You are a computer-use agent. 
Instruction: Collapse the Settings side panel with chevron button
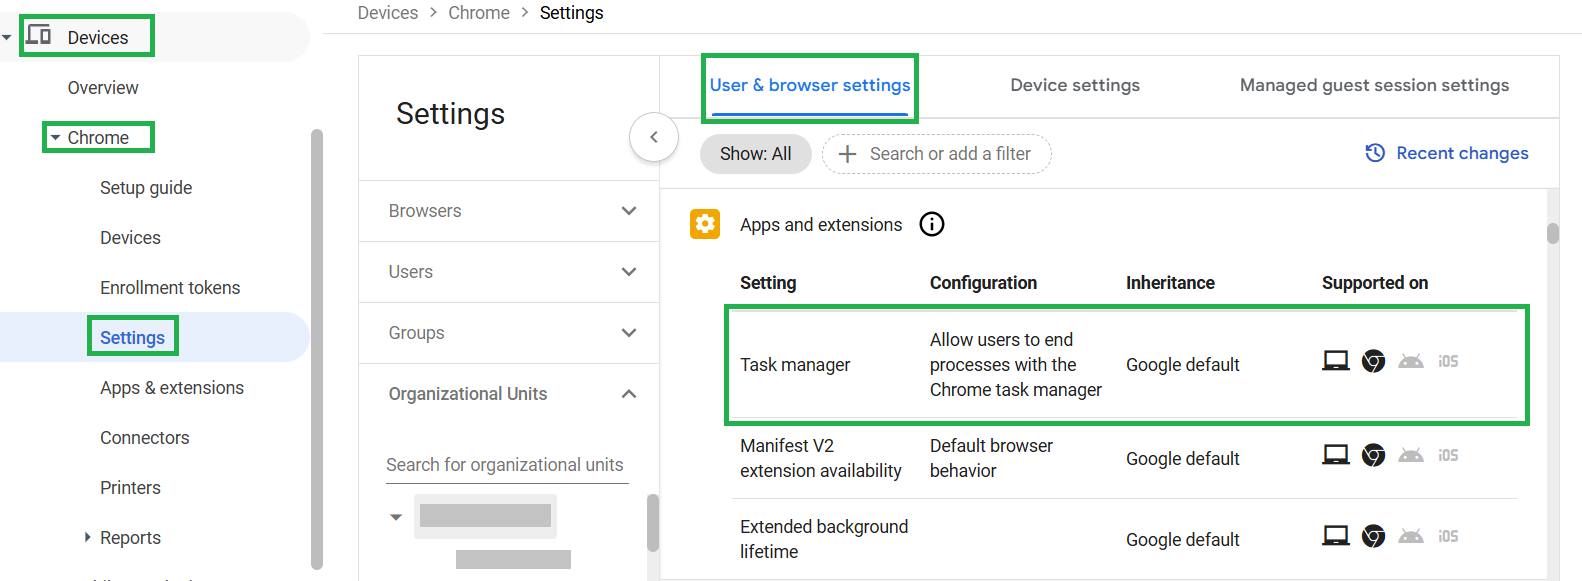tap(654, 137)
